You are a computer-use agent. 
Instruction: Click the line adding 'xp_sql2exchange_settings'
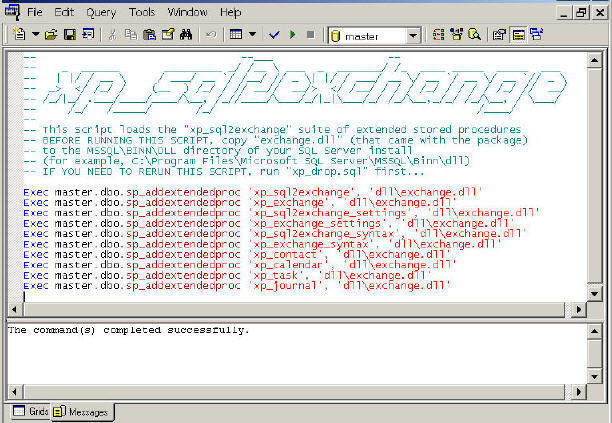pos(281,213)
